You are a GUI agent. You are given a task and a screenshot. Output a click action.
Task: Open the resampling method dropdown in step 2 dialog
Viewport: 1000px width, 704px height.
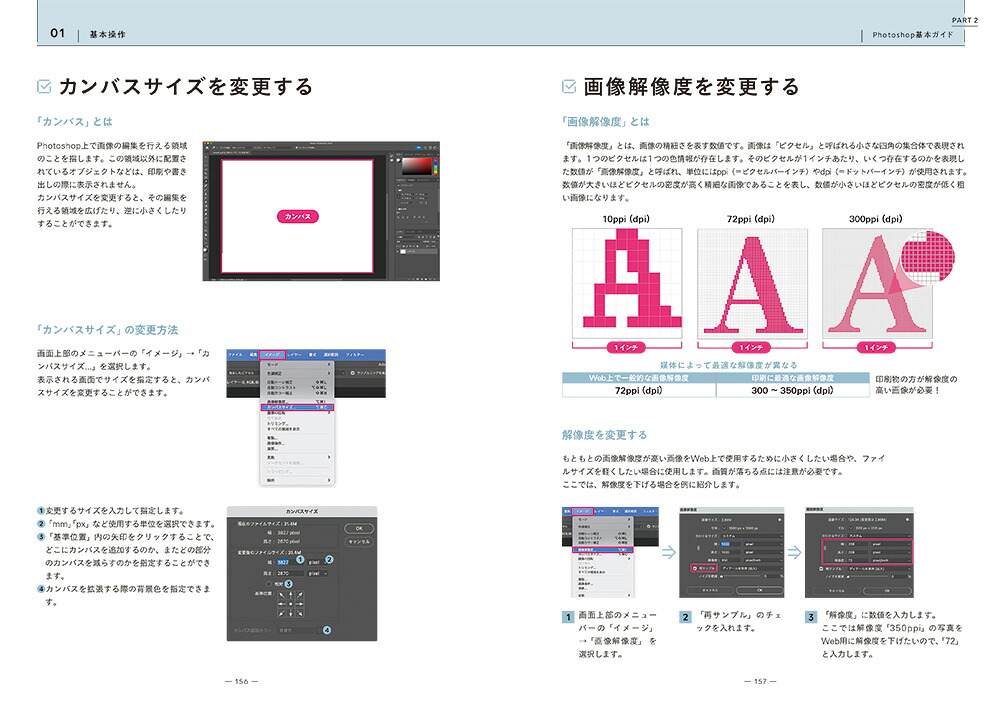[x=751, y=568]
